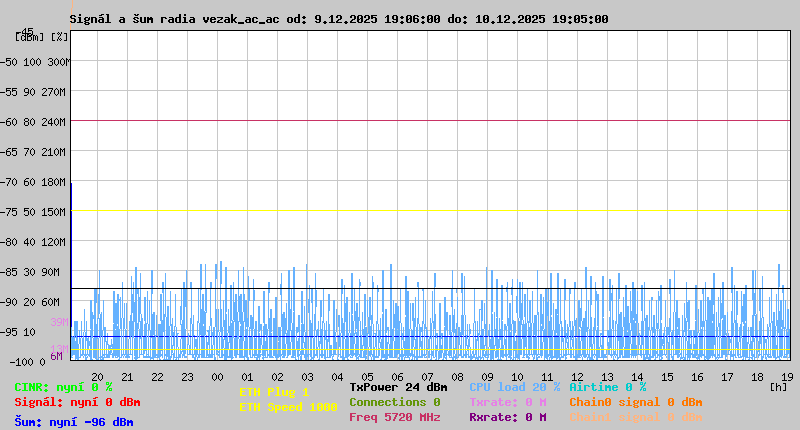
Task: Click the [dBm] unit label on y-axis
Action: coord(29,37)
